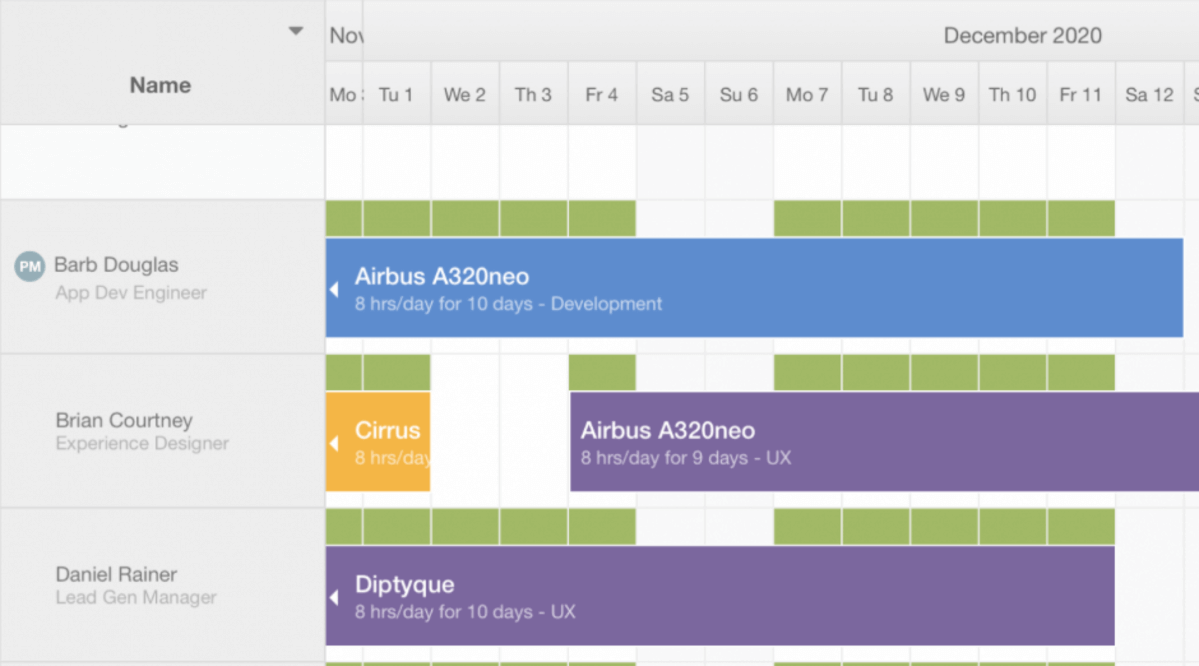The height and width of the screenshot is (666, 1199).
Task: Click the Name column header
Action: click(x=160, y=85)
